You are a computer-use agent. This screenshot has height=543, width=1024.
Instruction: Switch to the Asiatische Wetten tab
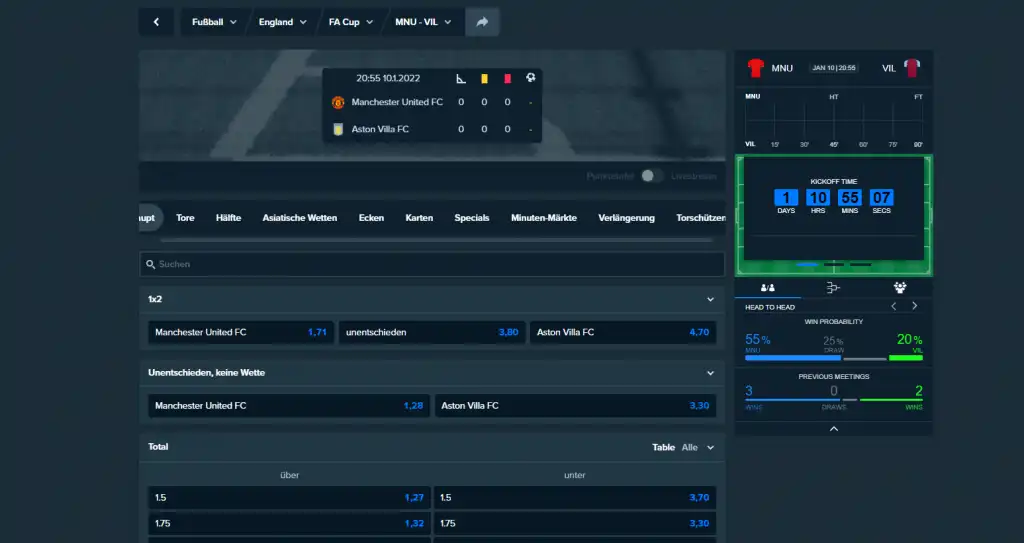coord(300,218)
